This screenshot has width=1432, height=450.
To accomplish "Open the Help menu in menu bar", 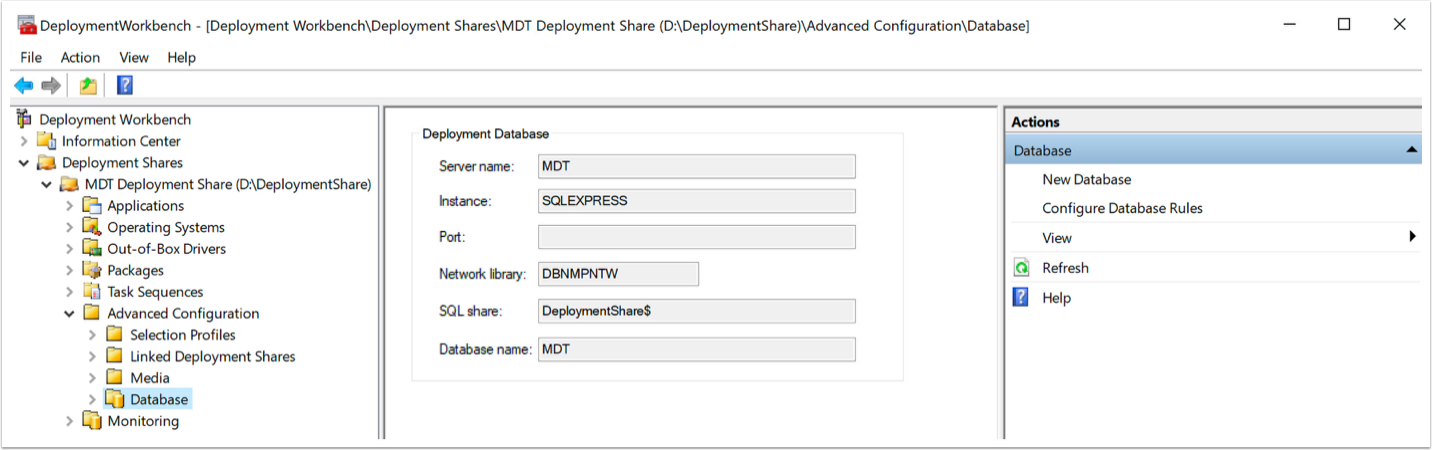I will coord(182,57).
